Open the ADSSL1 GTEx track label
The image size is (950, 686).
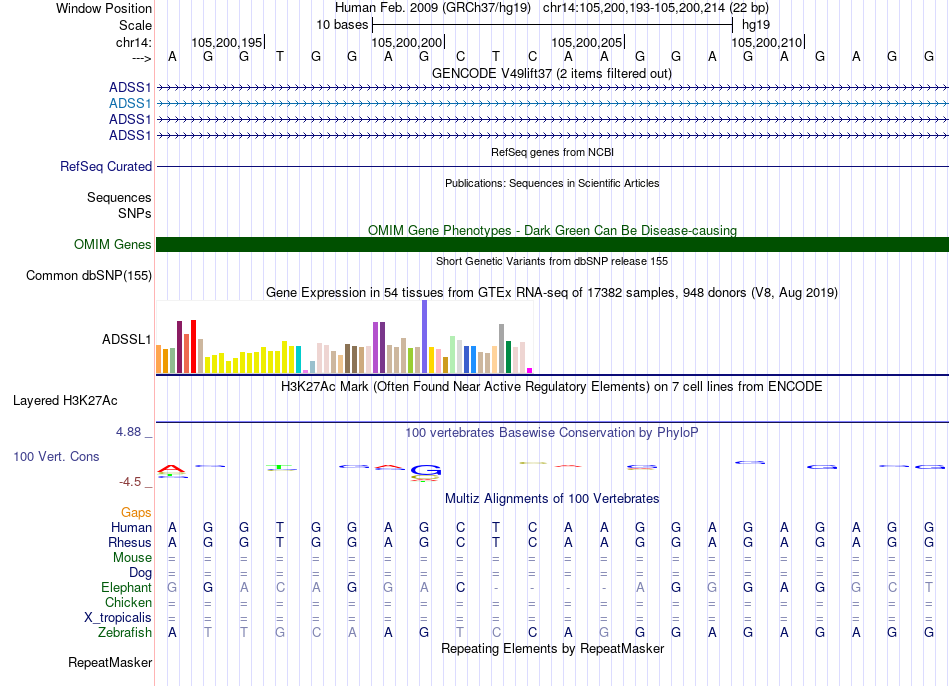coord(126,339)
